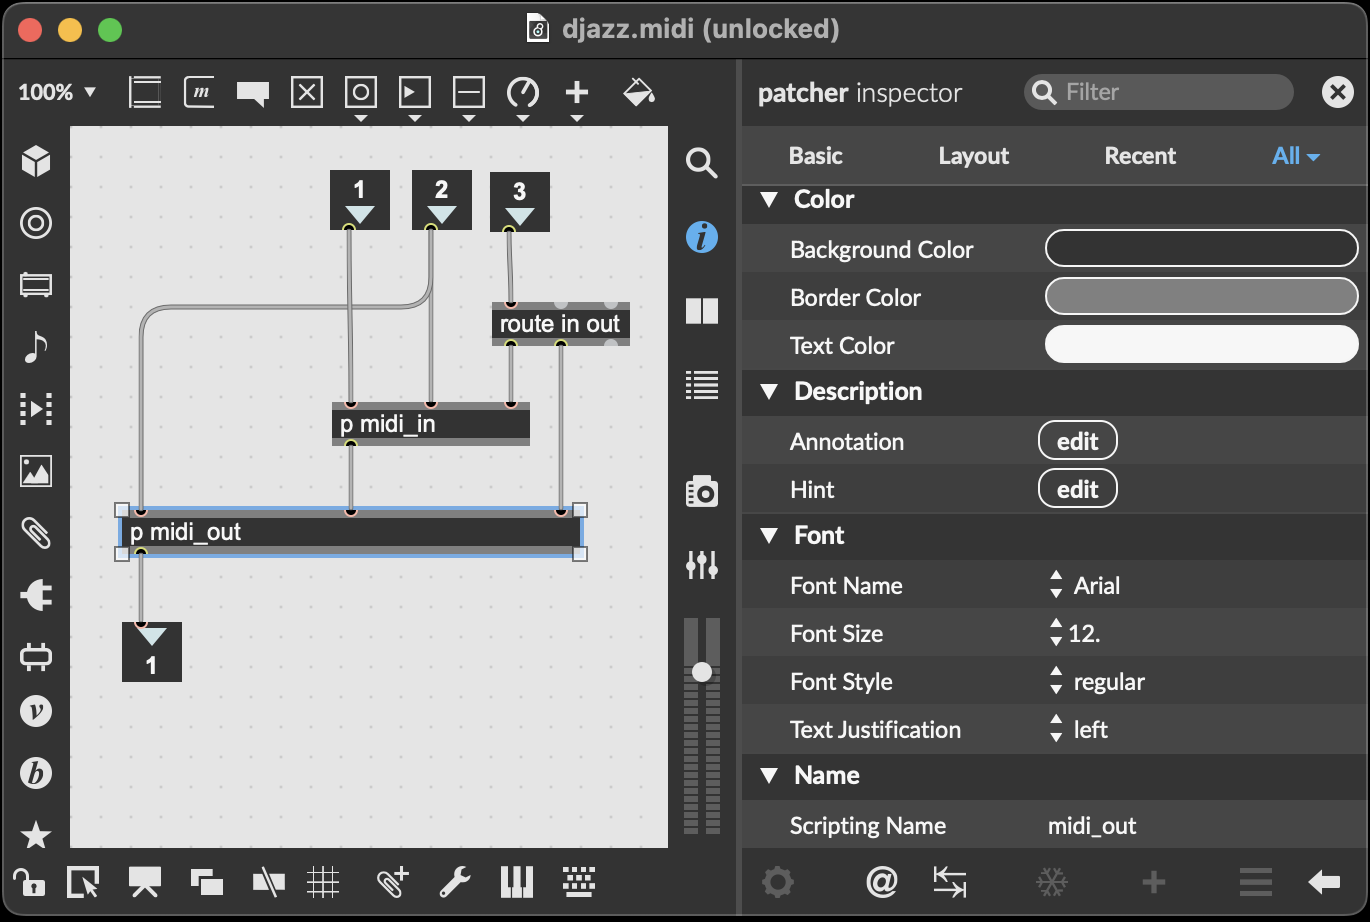Insert a toggle object from toolbar
Viewport: 1370px width, 922px height.
(x=307, y=93)
